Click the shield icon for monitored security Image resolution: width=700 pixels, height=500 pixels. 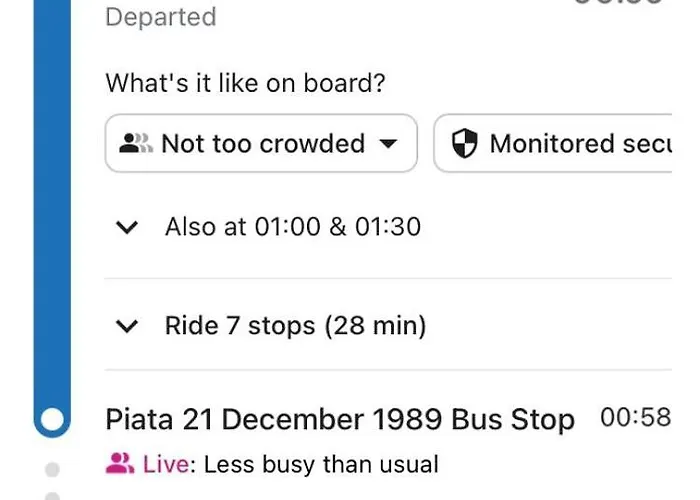pos(465,144)
